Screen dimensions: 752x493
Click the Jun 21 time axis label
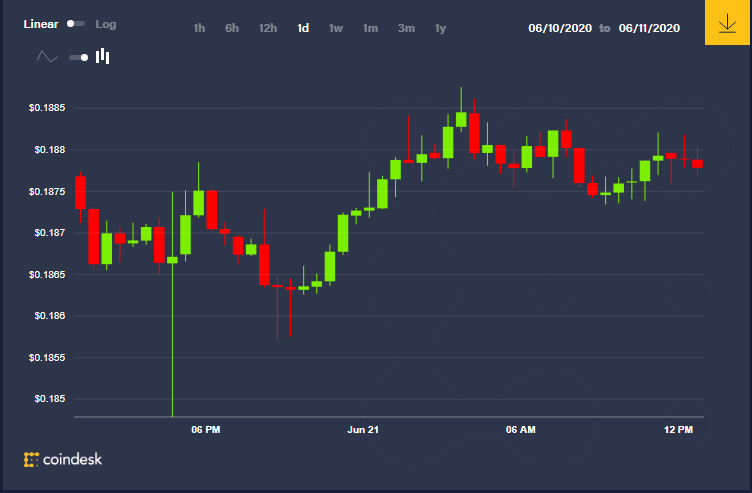coord(363,429)
